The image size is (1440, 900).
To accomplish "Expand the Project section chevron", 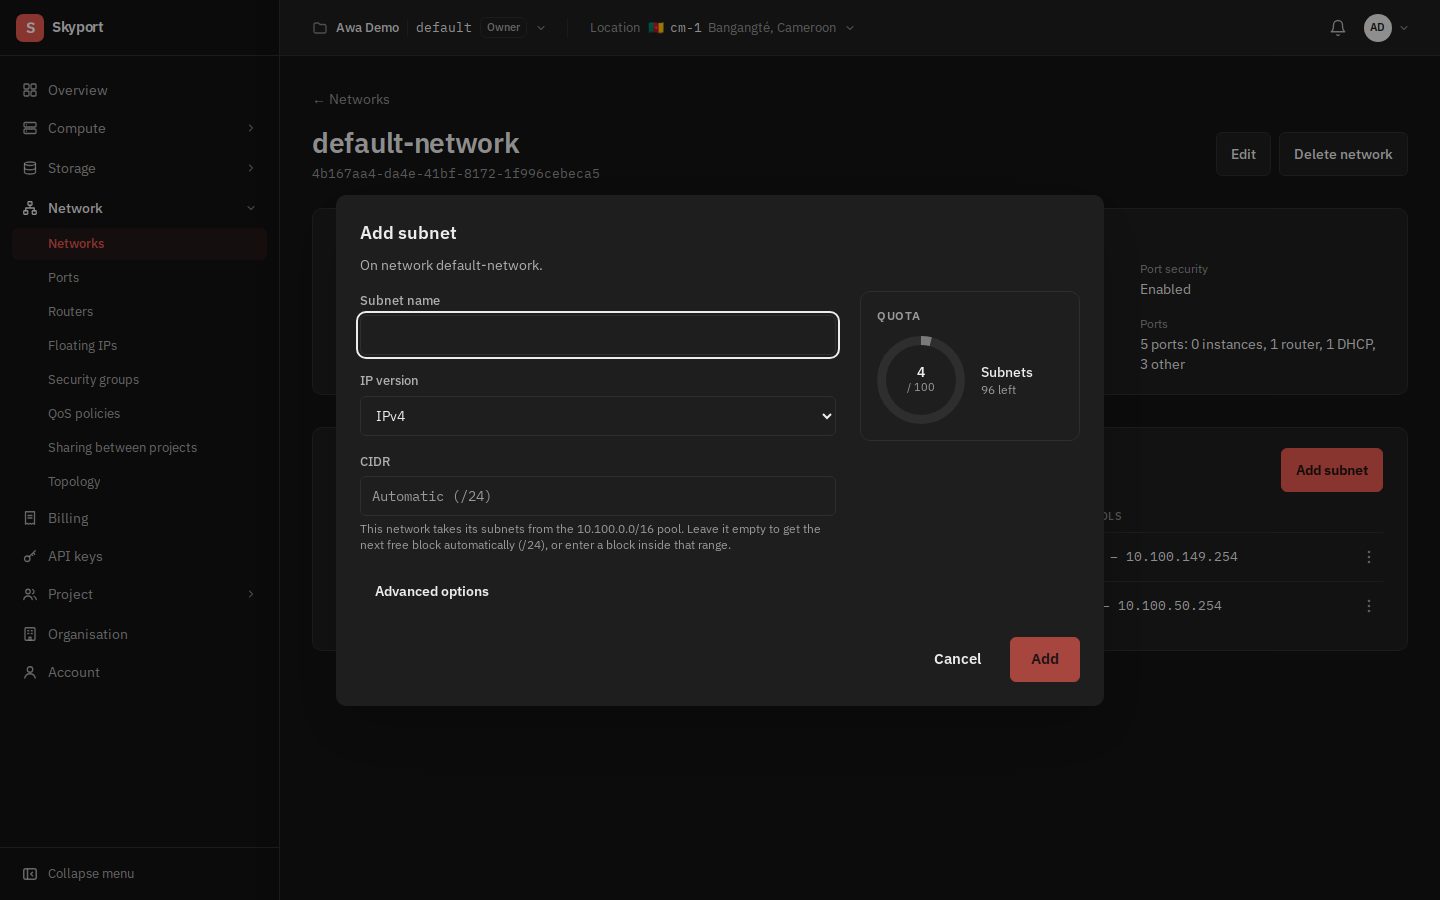I will (x=251, y=594).
